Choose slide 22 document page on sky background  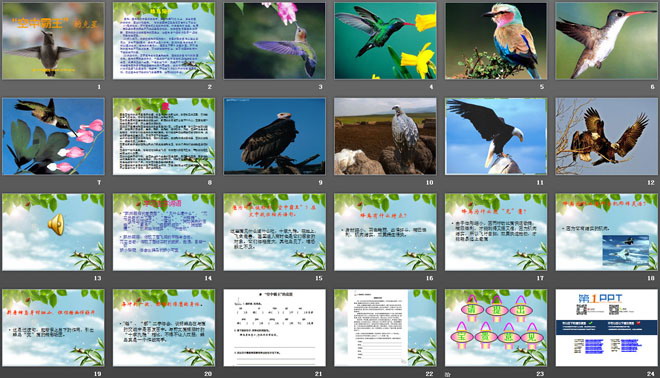(386, 327)
